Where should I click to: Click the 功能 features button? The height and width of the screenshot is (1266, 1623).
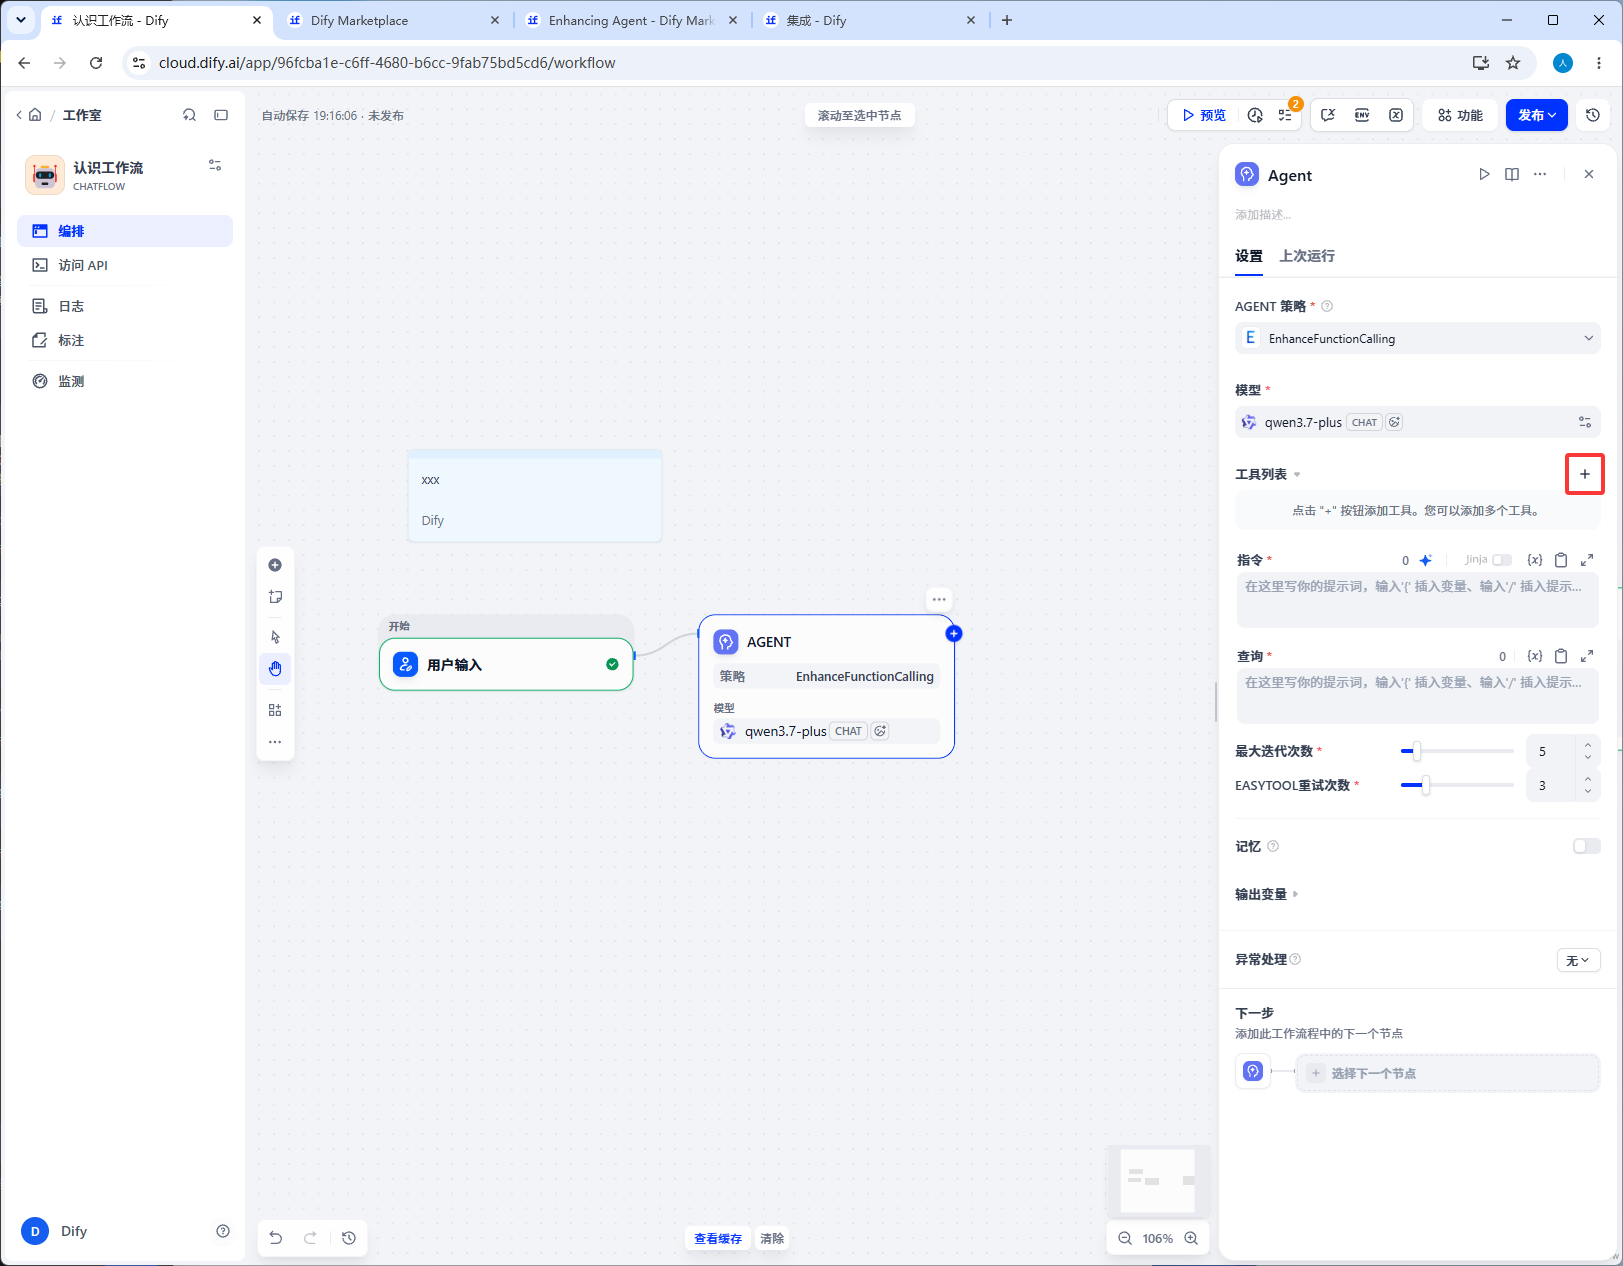1461,115
